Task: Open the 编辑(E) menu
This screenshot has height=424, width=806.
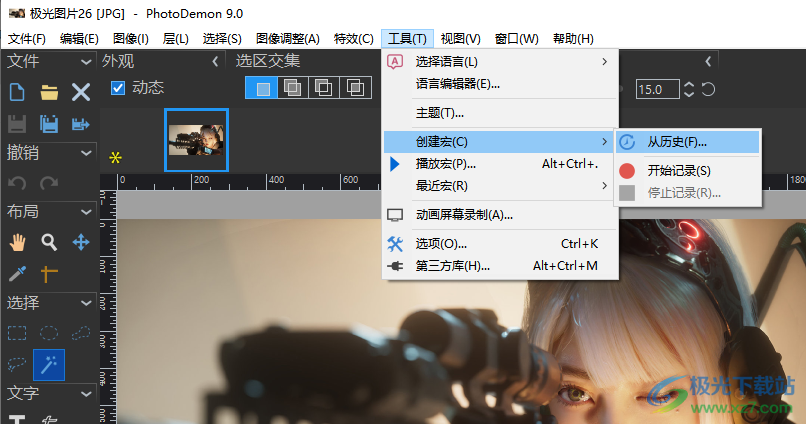Action: [79, 39]
